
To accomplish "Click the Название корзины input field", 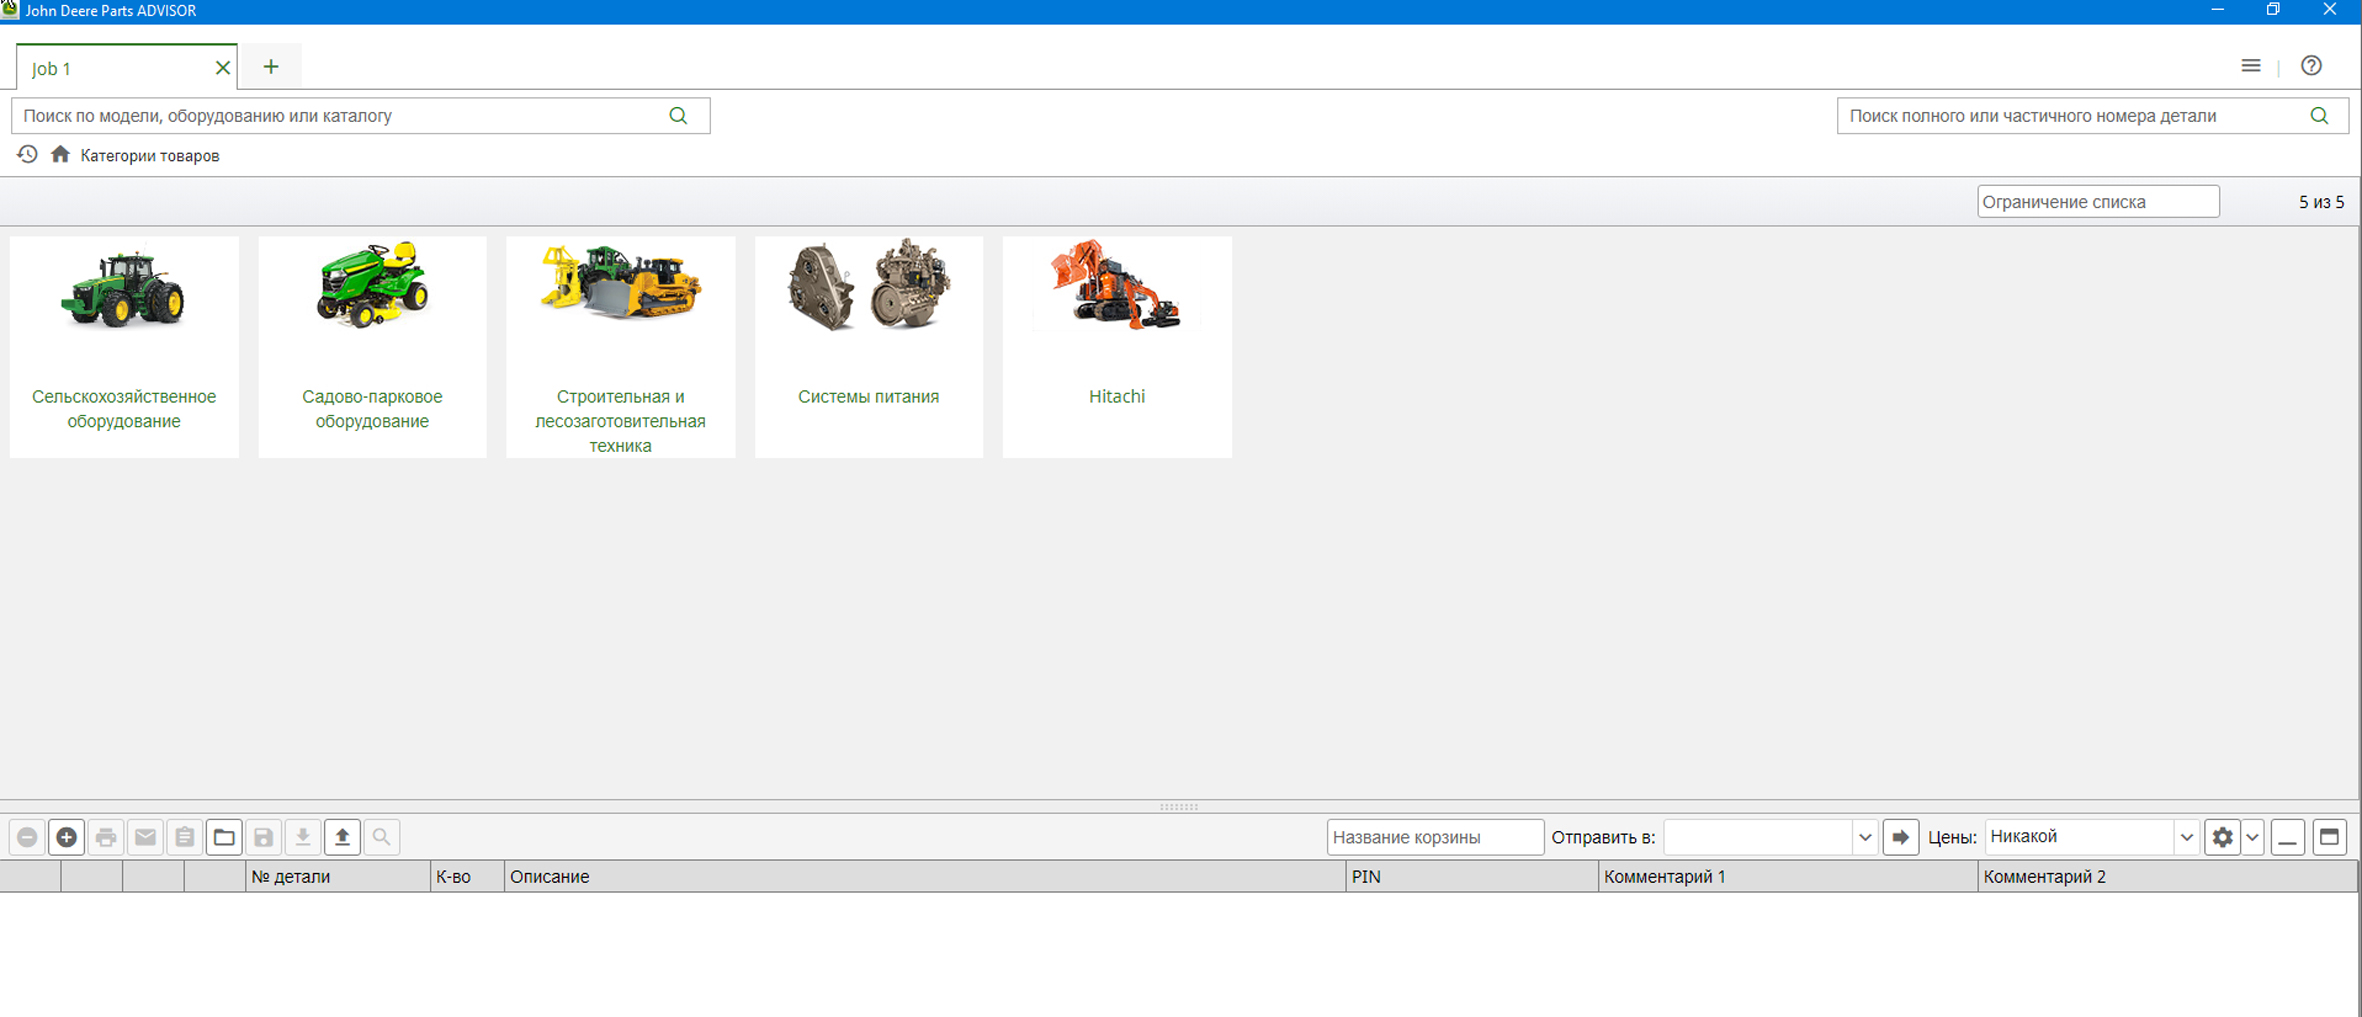I will [x=1434, y=837].
